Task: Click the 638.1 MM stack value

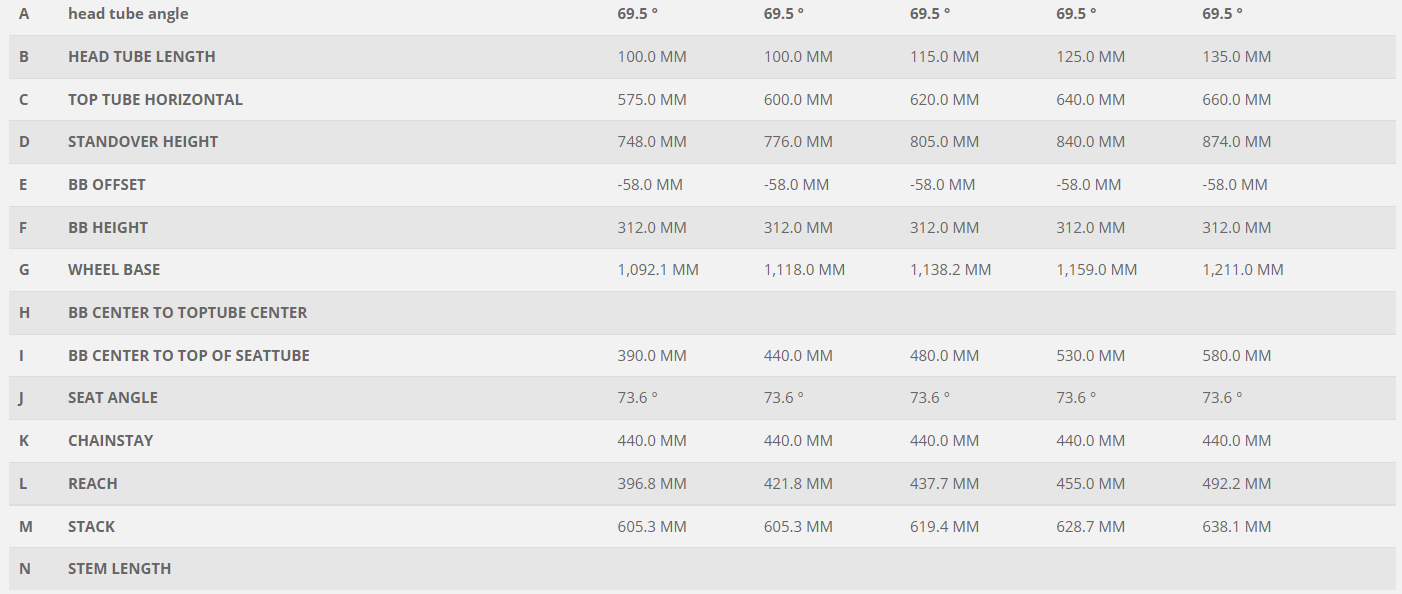Action: click(1237, 527)
